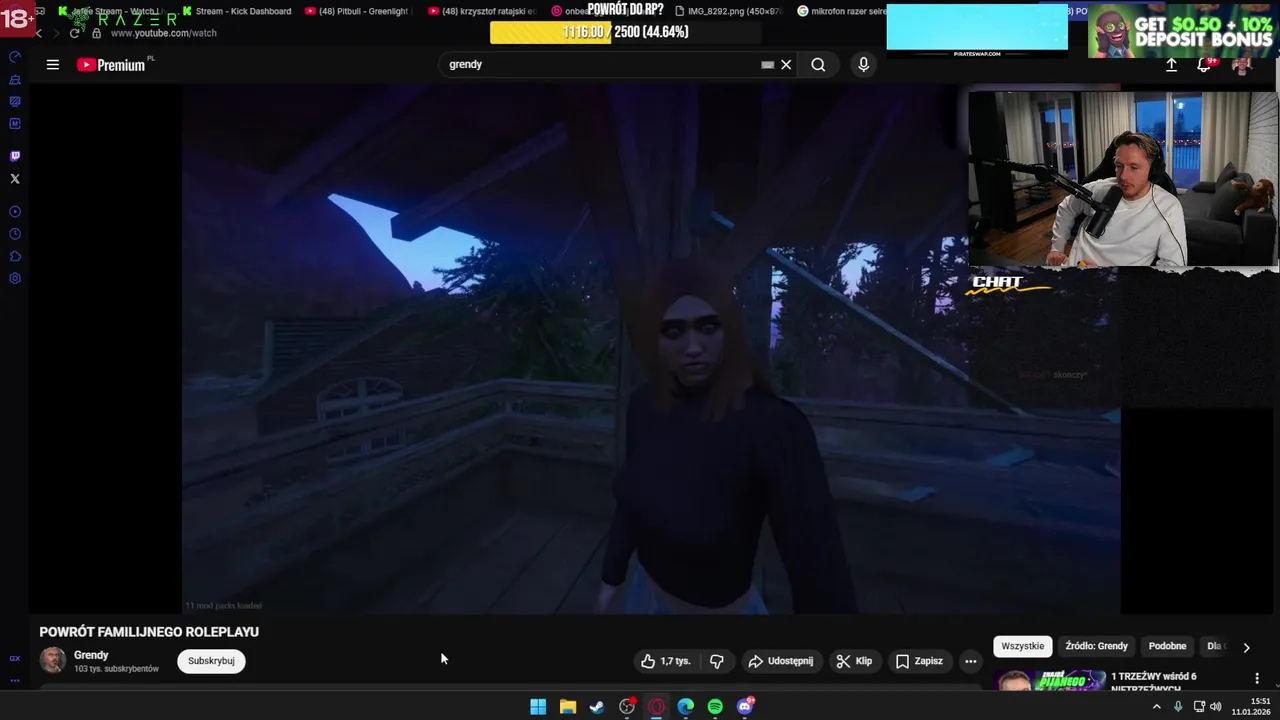Image resolution: width=1280 pixels, height=720 pixels.
Task: Click the Udostępnij share button
Action: (781, 661)
